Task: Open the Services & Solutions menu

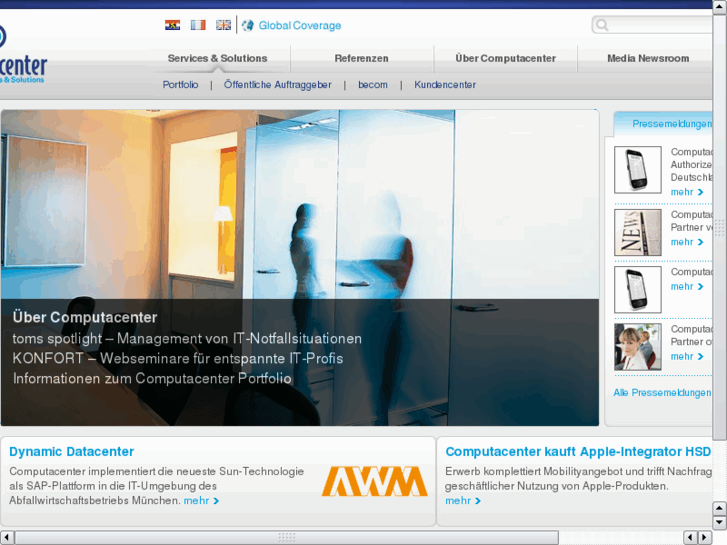Action: (217, 58)
